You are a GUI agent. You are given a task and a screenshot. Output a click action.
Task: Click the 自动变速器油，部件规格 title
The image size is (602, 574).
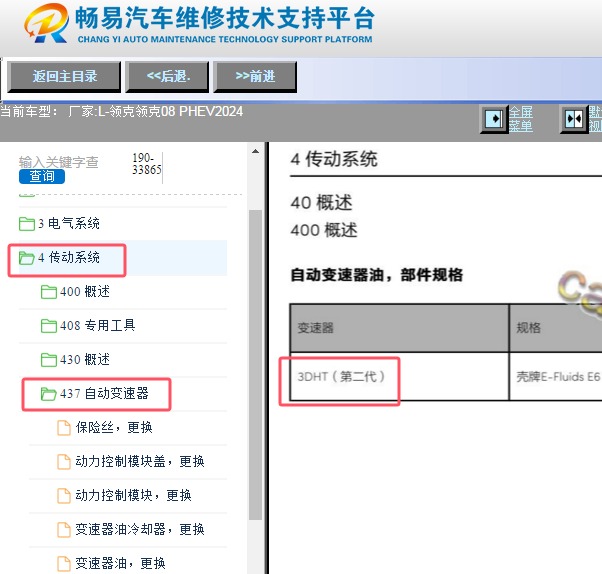(x=377, y=275)
